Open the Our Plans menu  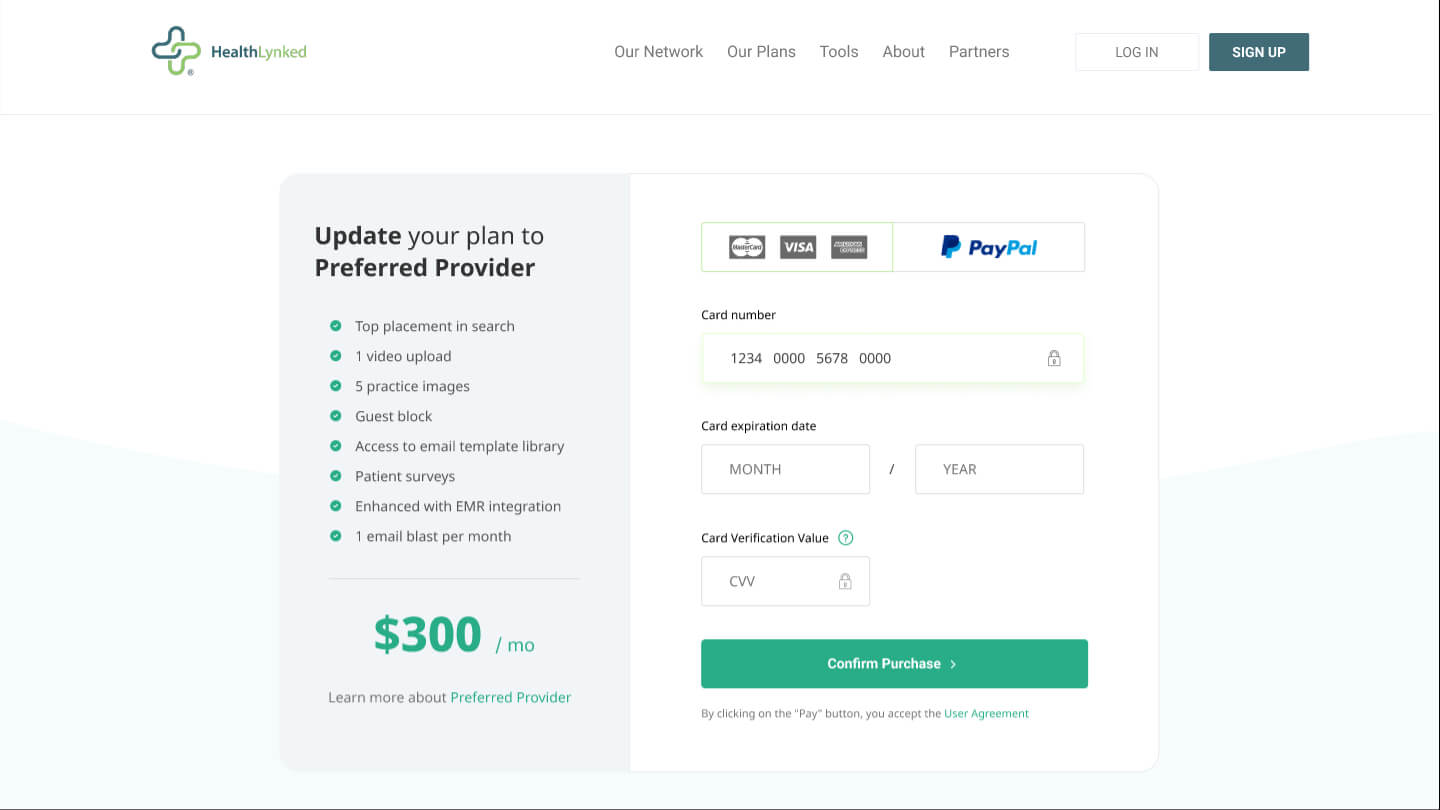pyautogui.click(x=761, y=52)
